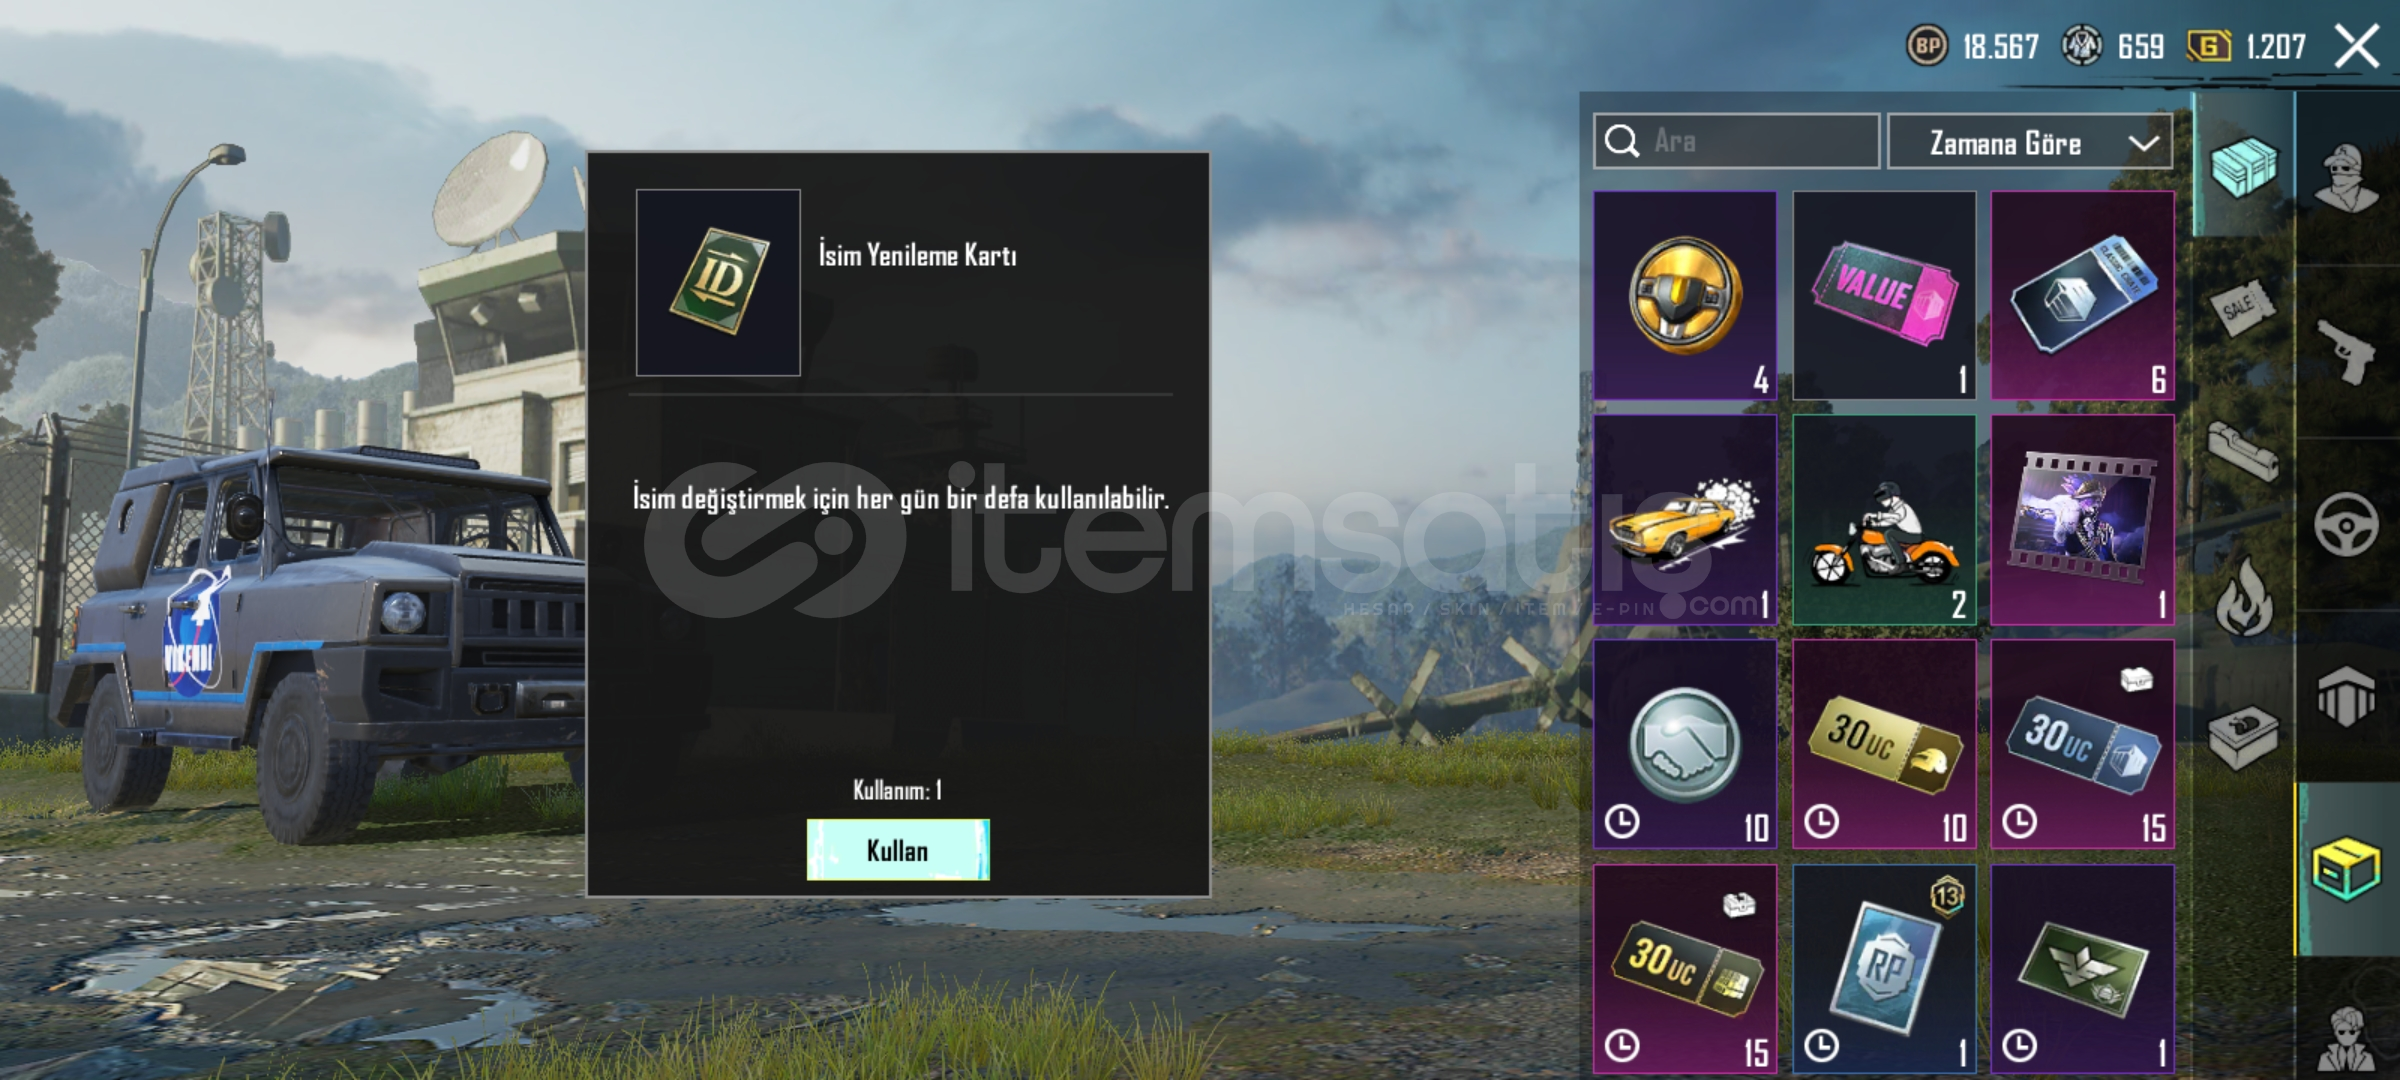This screenshot has height=1080, width=2400.
Task: Open the classic crate coupon item
Action: (2083, 296)
